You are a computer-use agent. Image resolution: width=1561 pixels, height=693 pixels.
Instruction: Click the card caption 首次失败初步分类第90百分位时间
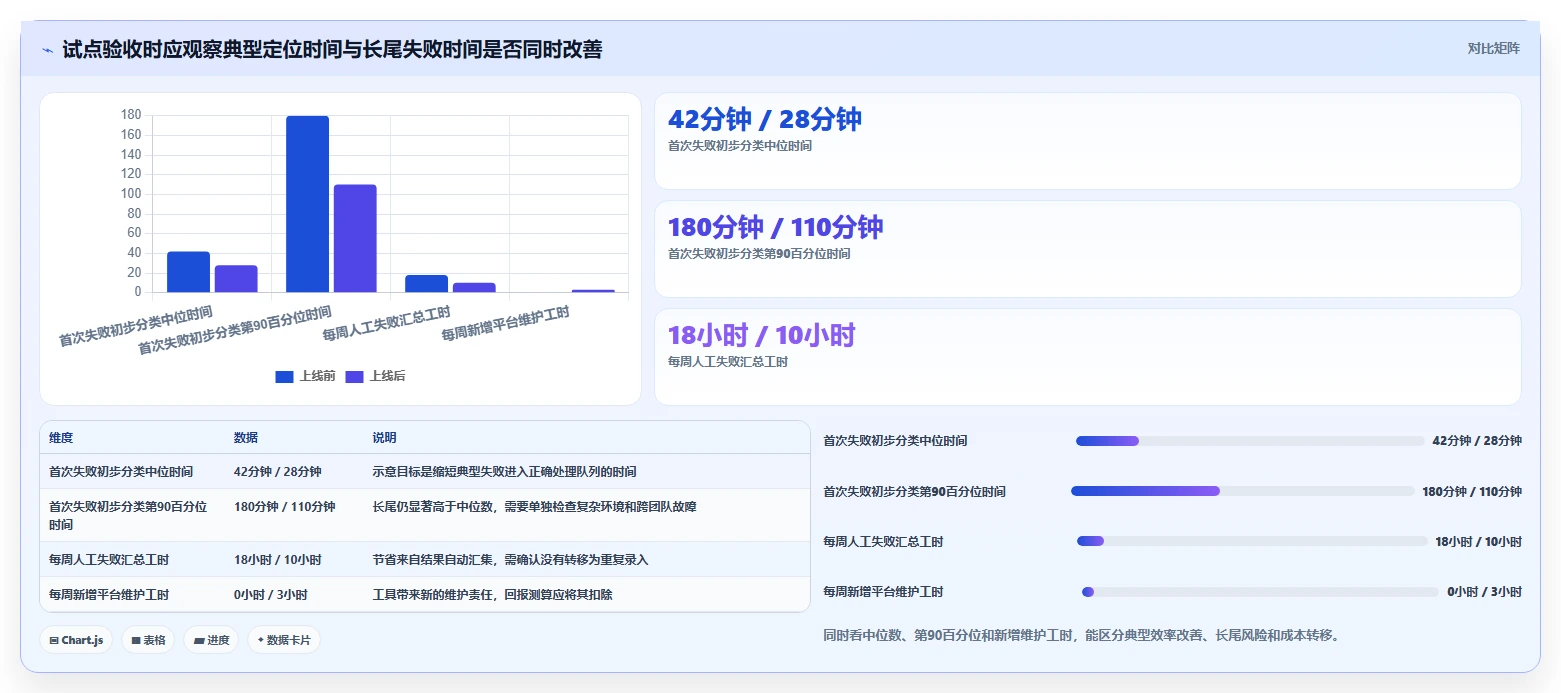(759, 254)
